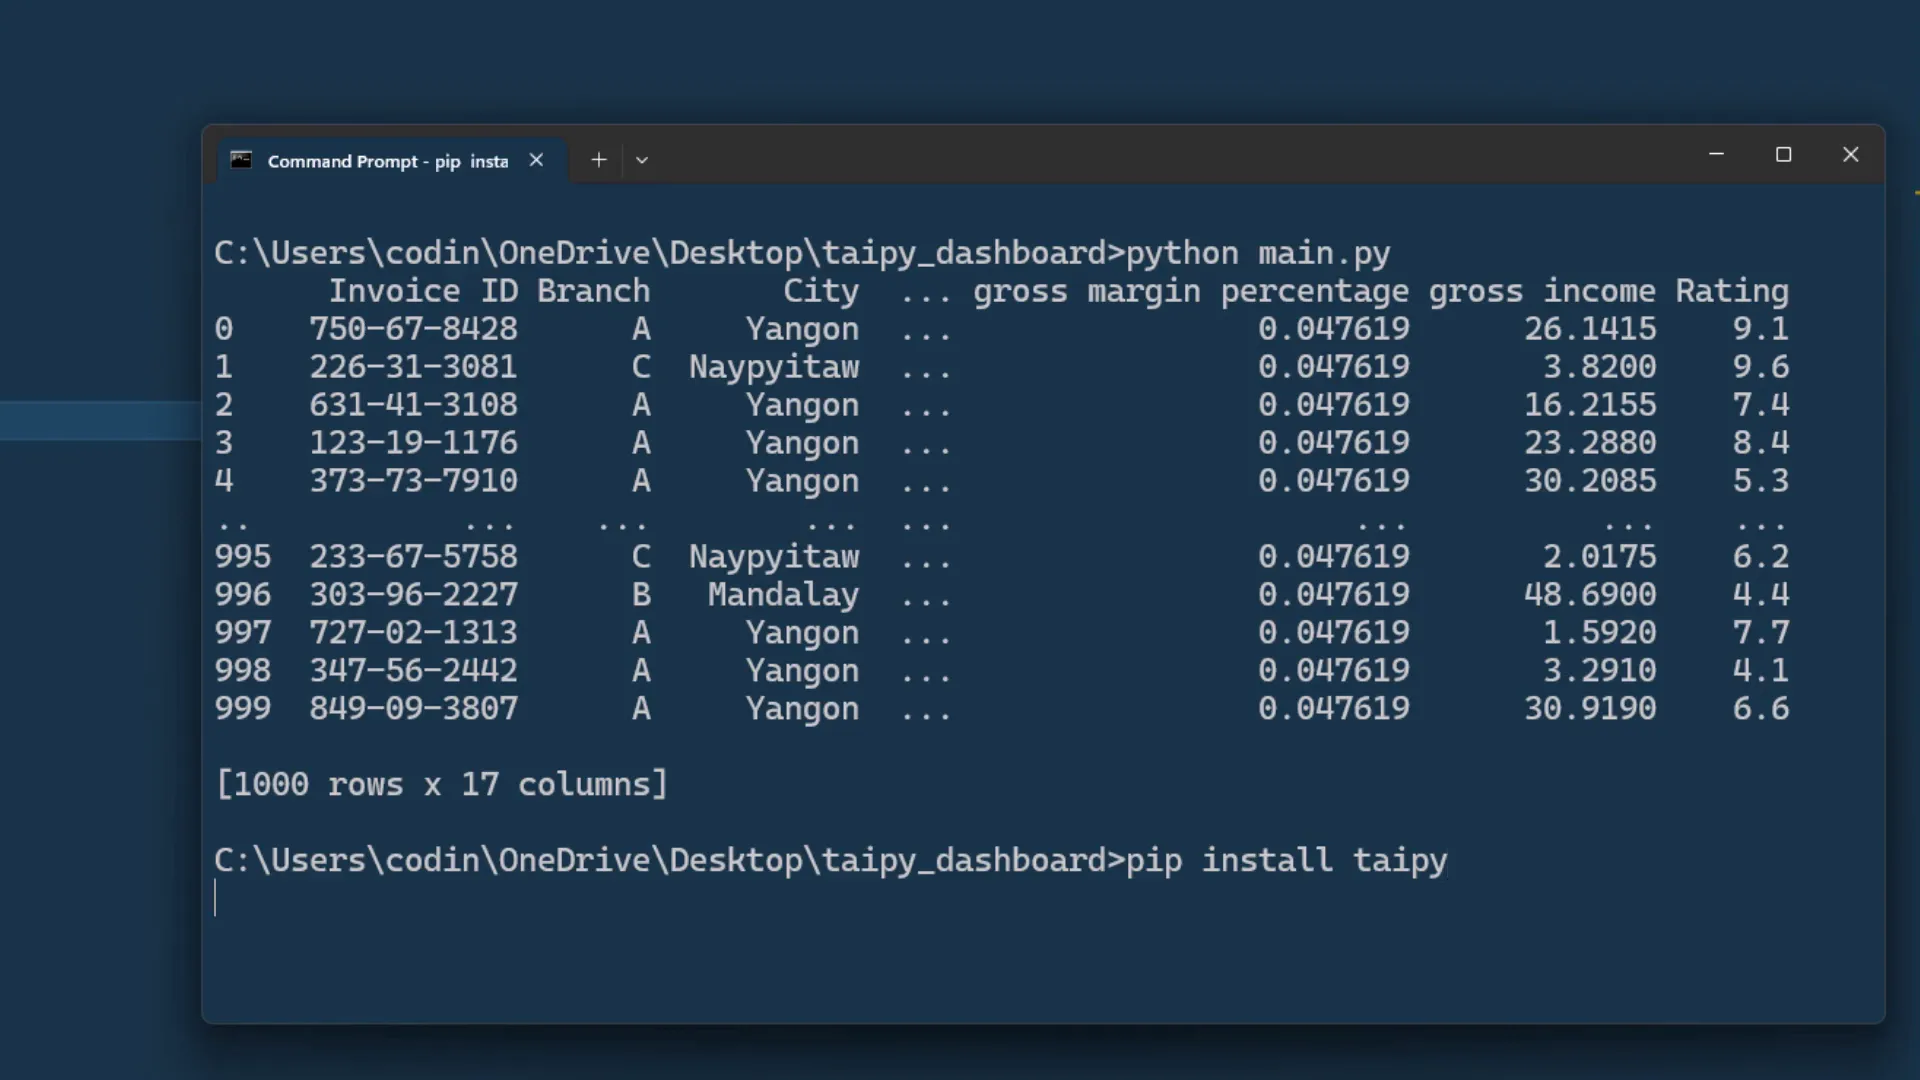This screenshot has width=1920, height=1080.
Task: Click the '[1000 rows x 17 columns]' summary
Action: [x=441, y=785]
